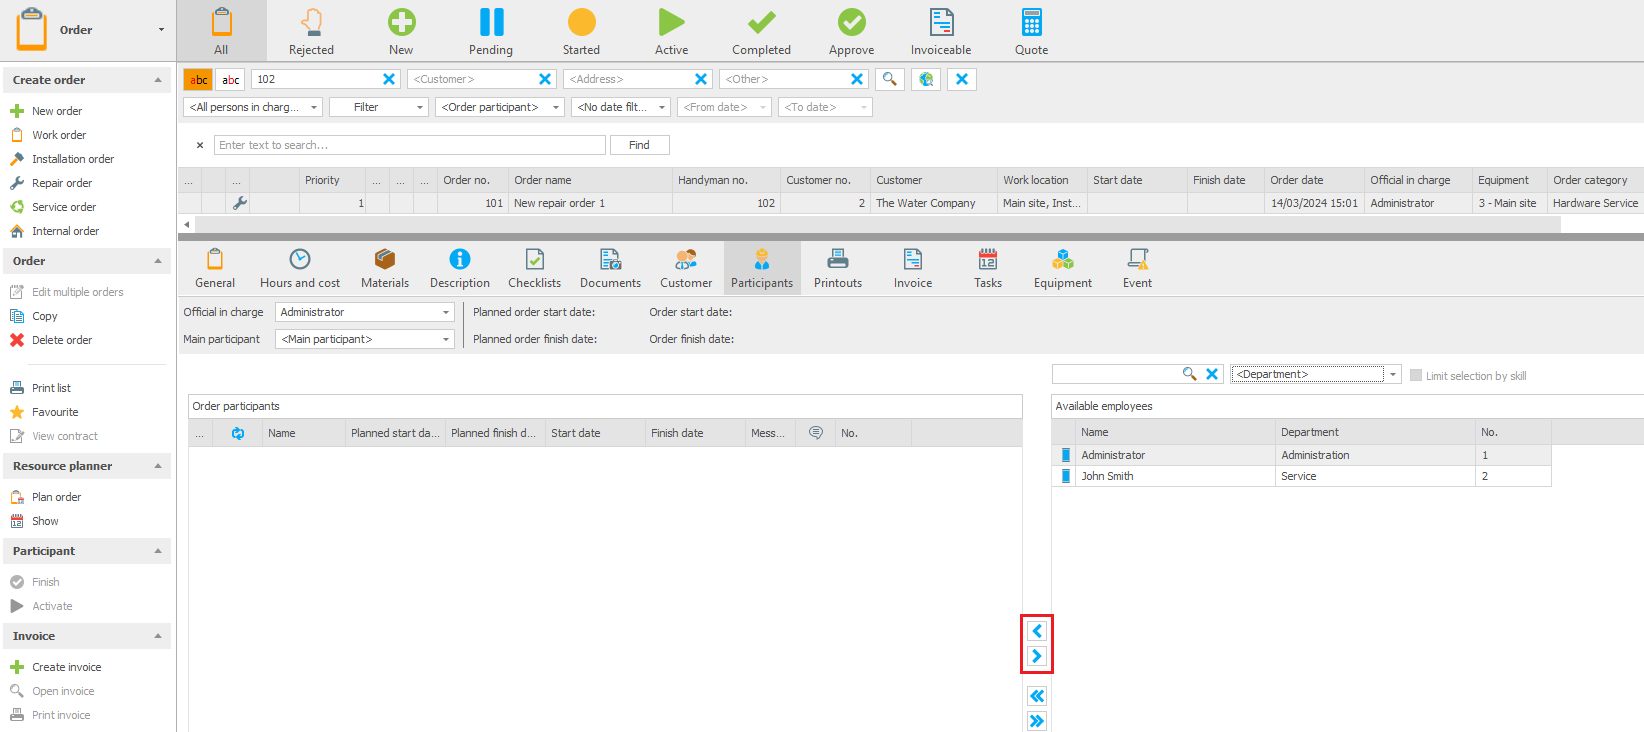Switch to the Equipment tab
Screen dimensions: 1644x732
[x=1063, y=269]
